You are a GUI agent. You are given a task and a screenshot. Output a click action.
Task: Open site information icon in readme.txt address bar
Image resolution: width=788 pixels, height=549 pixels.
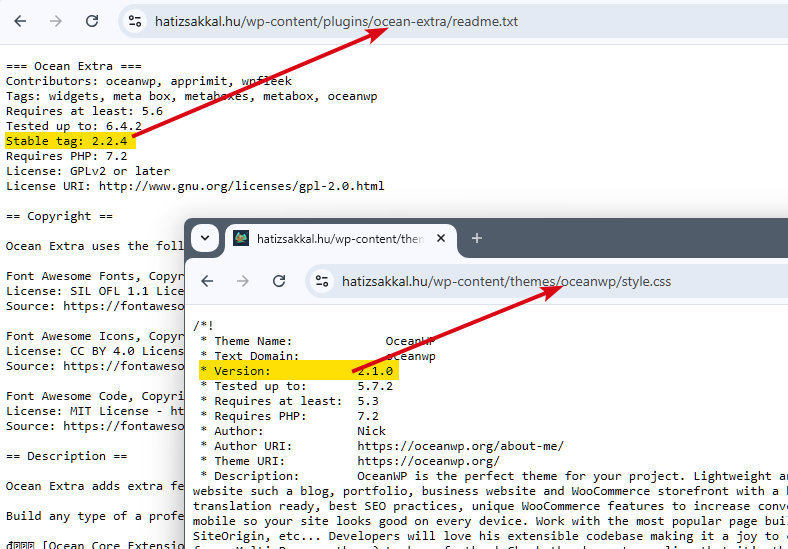[x=135, y=21]
